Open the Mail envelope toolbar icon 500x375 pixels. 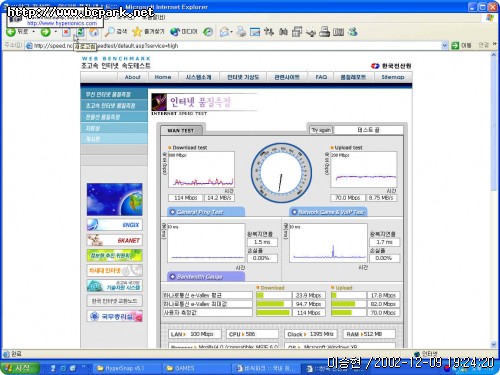point(225,32)
